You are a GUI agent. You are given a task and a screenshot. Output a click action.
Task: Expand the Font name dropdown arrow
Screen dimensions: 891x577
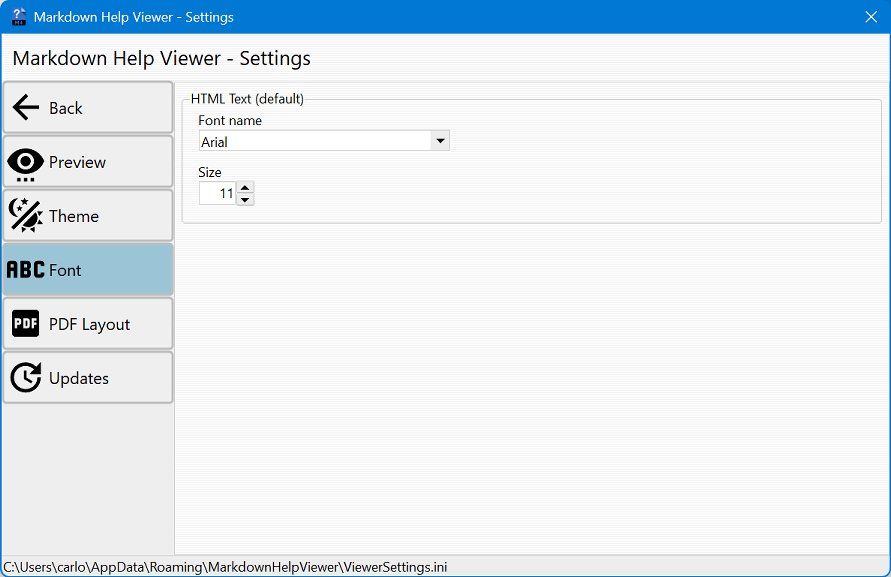tap(439, 141)
